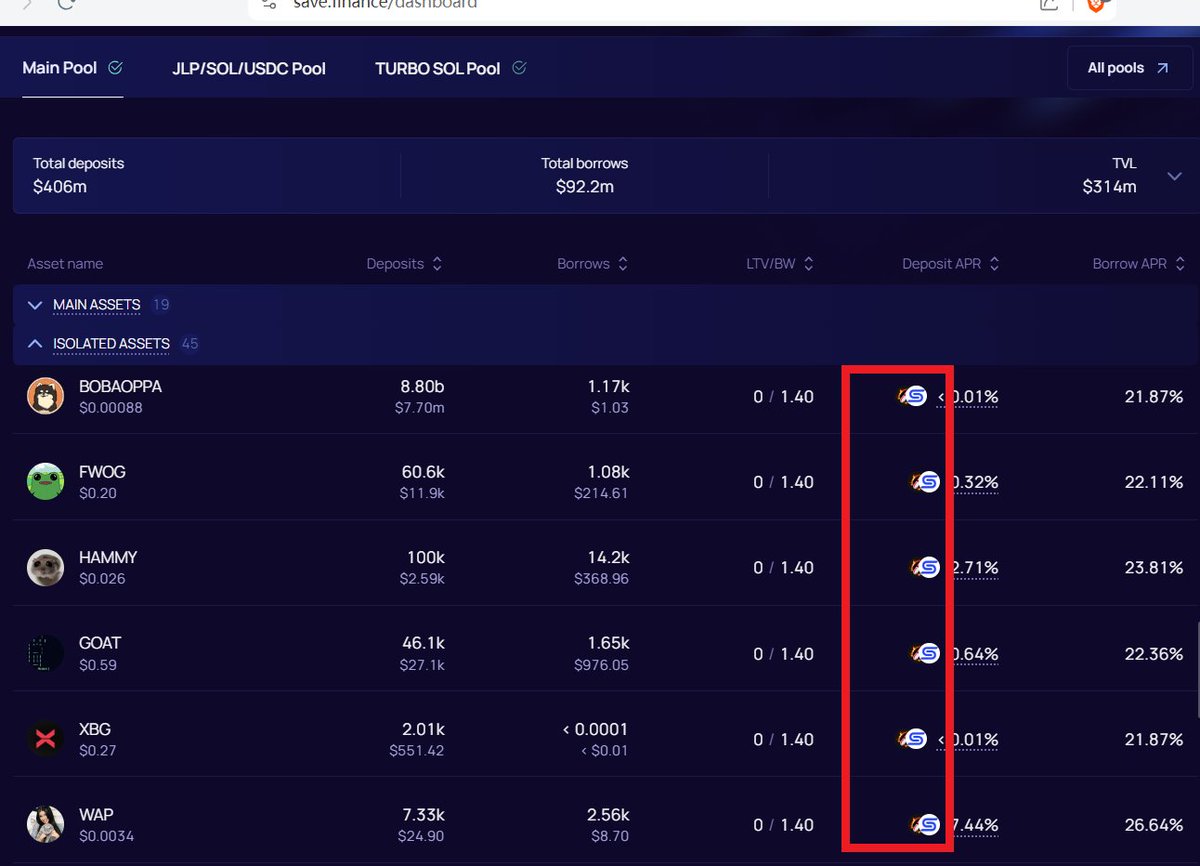Sort the table by Deposit APR column

950,264
